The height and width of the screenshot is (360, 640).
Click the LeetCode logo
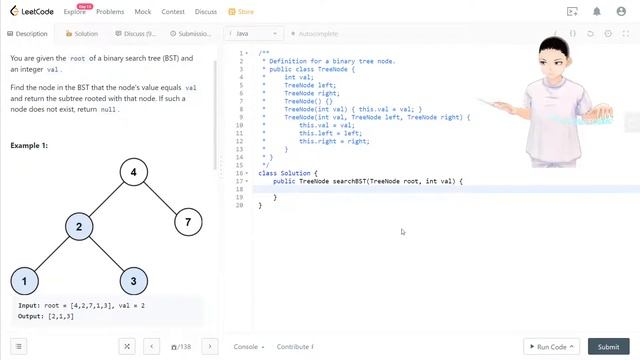coord(32,11)
